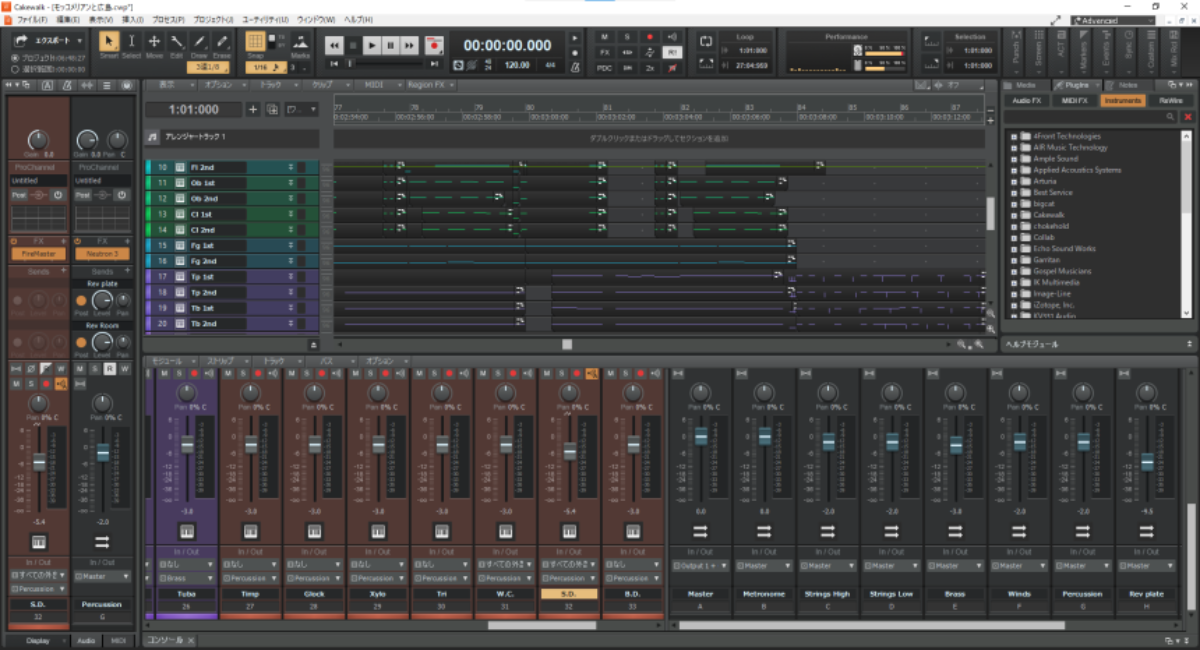1200x650 pixels.
Task: Open the Project menu in menu bar
Action: pos(210,19)
